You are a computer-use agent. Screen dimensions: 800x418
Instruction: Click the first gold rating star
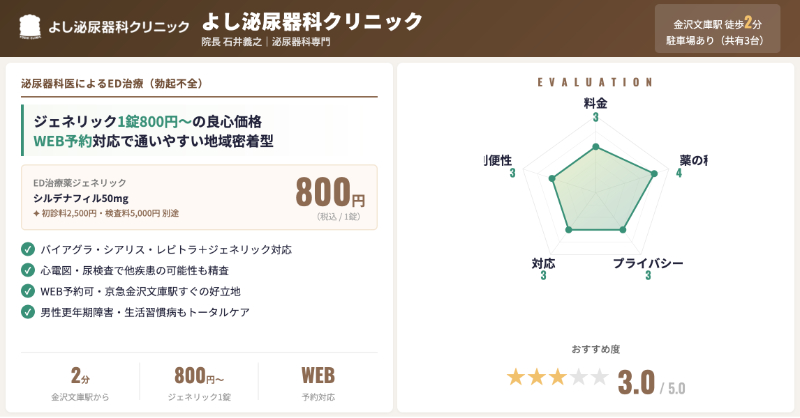tap(516, 378)
